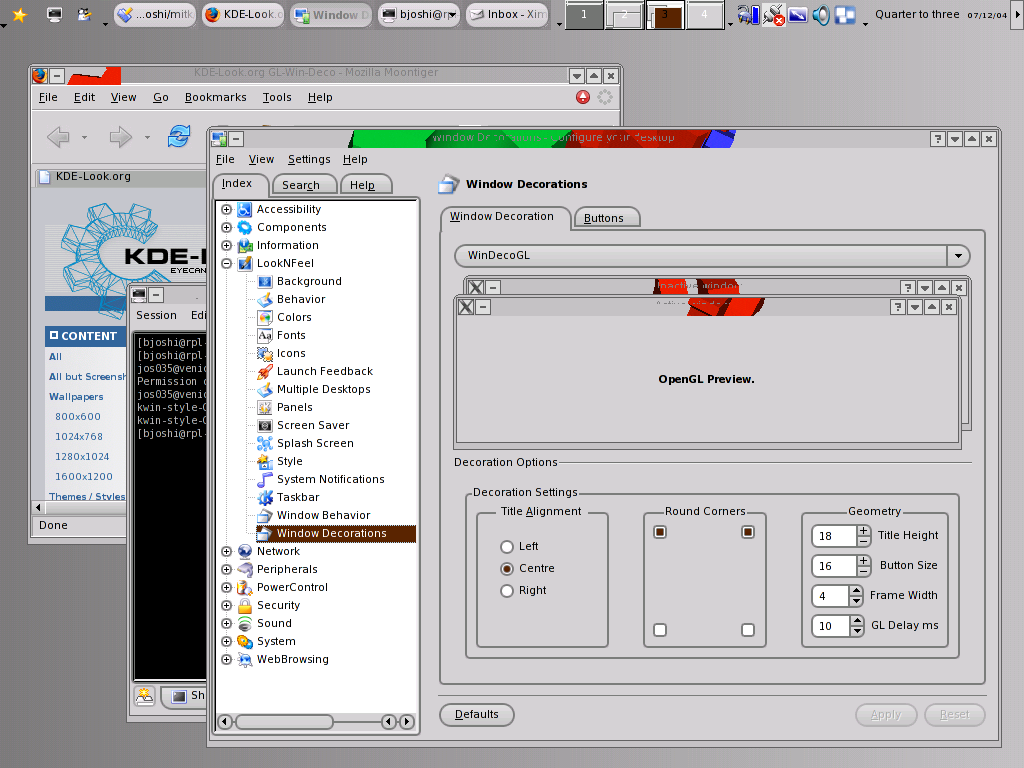Click the browser Reload icon
The image size is (1024, 768).
[x=178, y=136]
